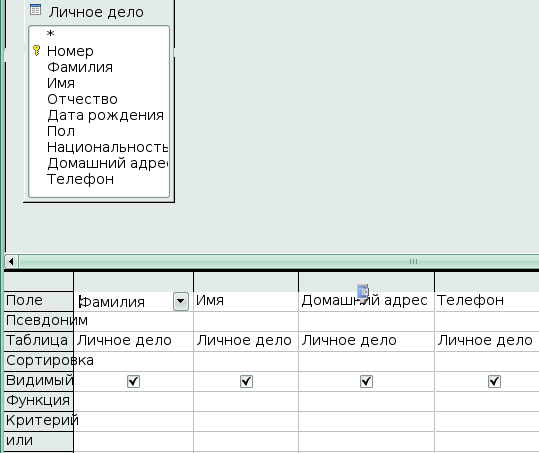Click column header above Телефон field
Viewport: 539px width, 453px height.
point(487,282)
